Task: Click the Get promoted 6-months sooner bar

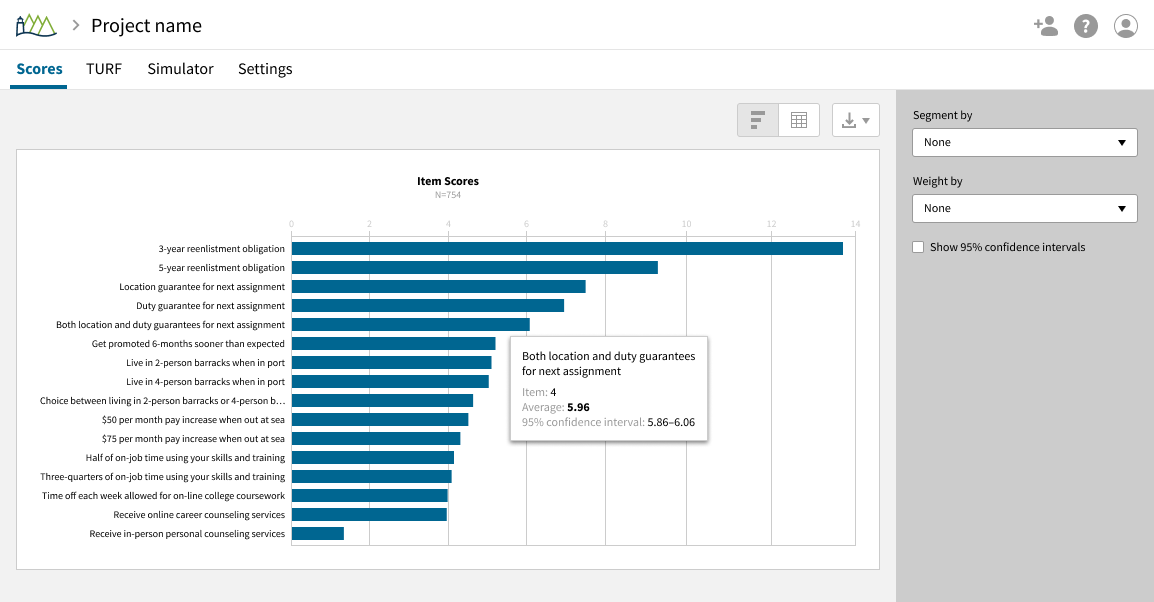Action: coord(394,344)
